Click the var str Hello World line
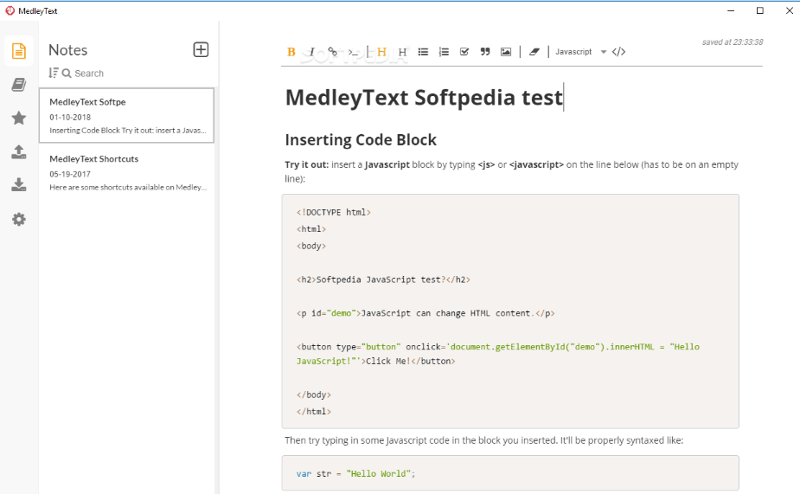 coord(356,474)
